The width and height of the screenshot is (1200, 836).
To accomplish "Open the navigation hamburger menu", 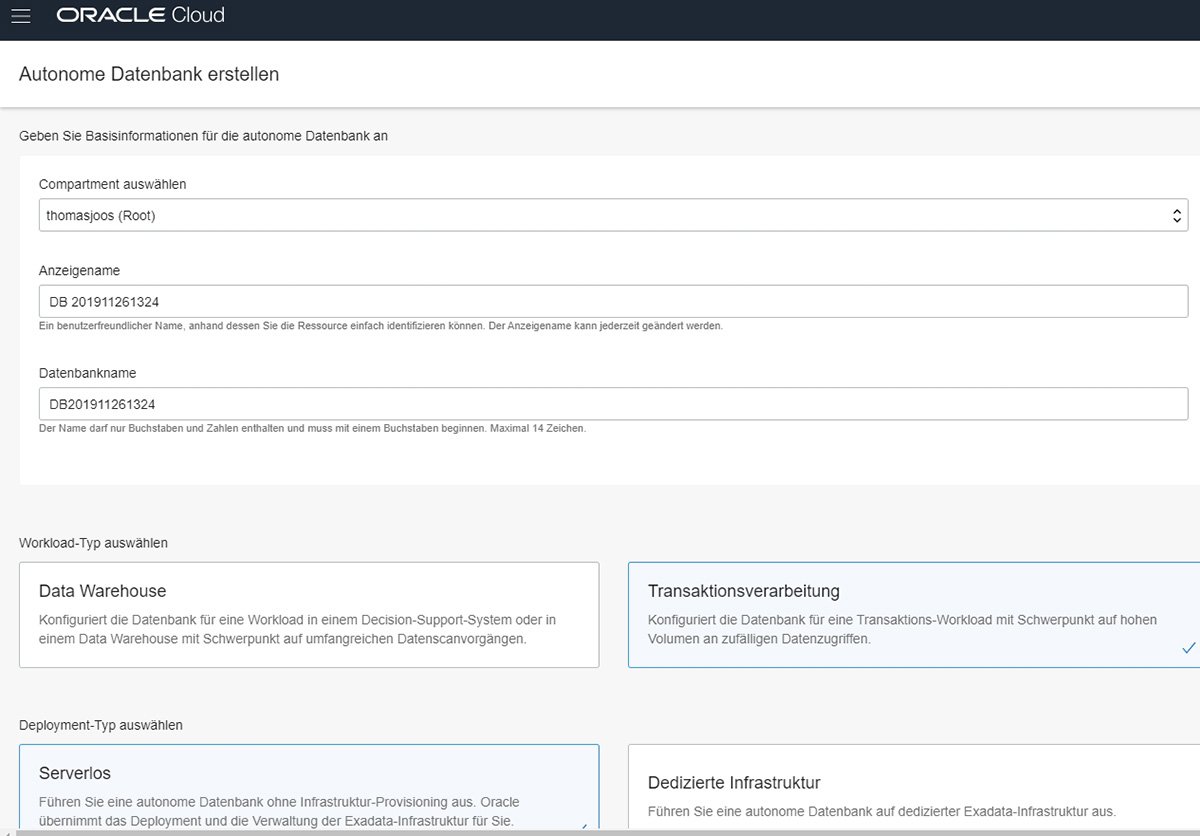I will click(x=20, y=15).
